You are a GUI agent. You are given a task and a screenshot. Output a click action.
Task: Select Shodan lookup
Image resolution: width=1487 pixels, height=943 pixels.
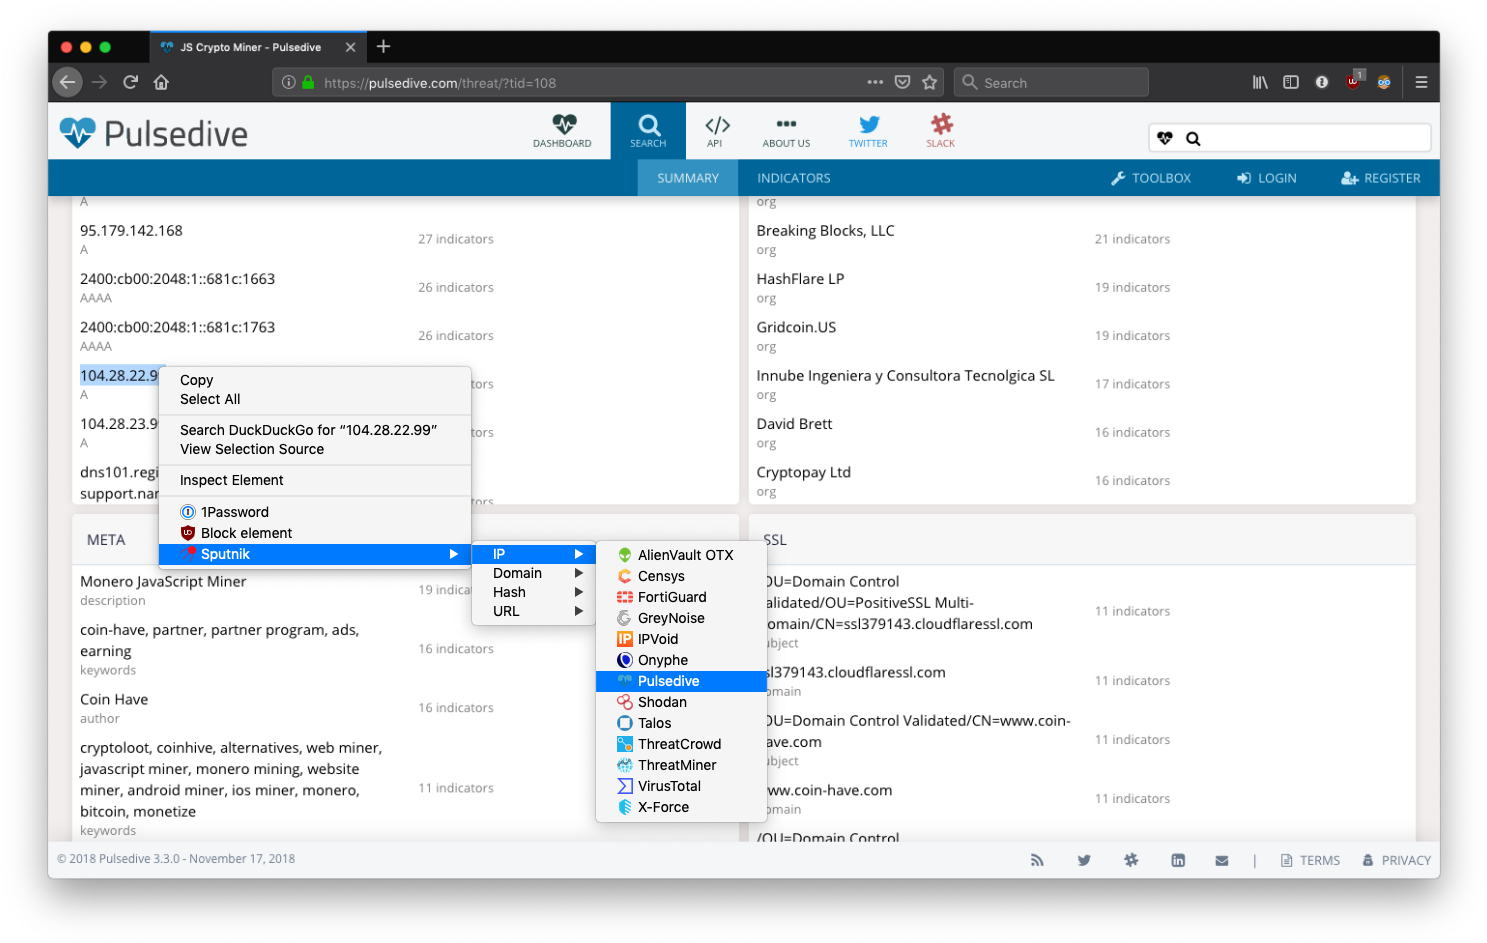point(681,702)
